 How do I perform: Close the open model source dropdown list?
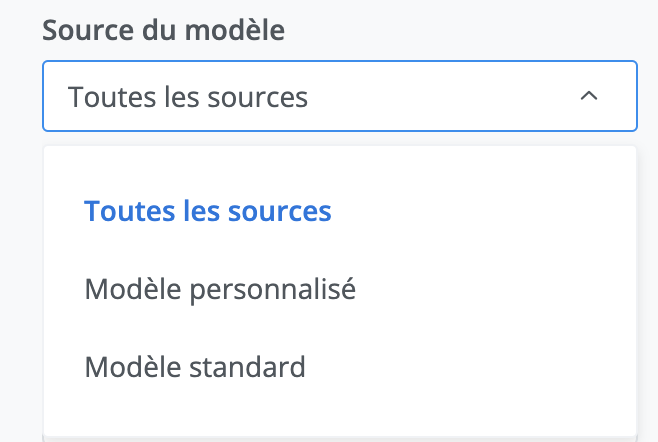[x=589, y=96]
